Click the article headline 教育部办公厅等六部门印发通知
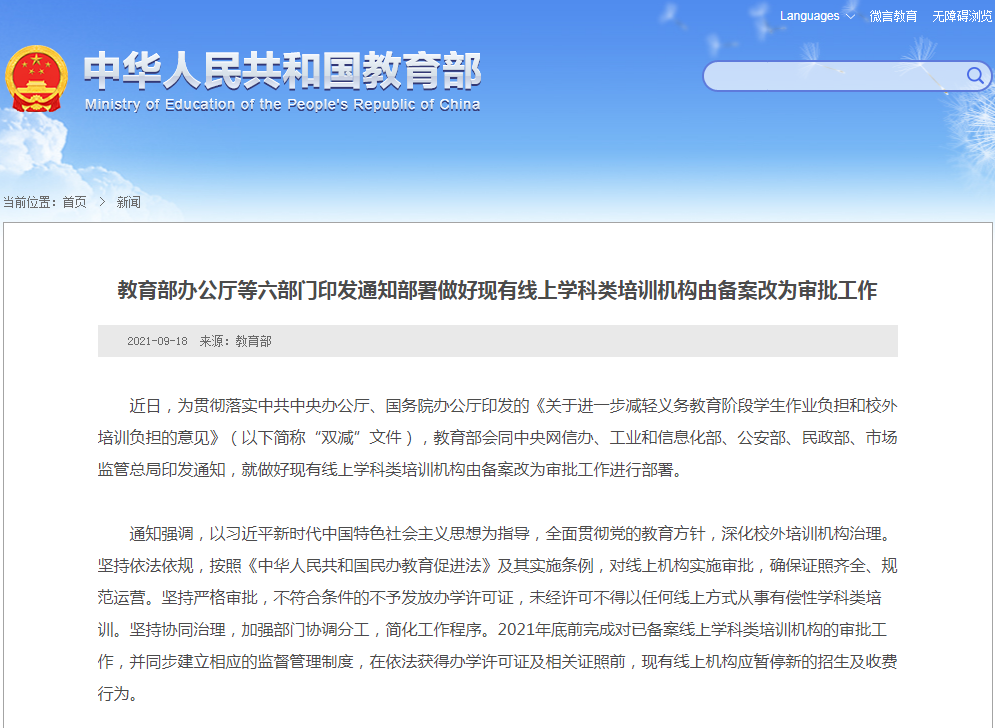 click(497, 290)
